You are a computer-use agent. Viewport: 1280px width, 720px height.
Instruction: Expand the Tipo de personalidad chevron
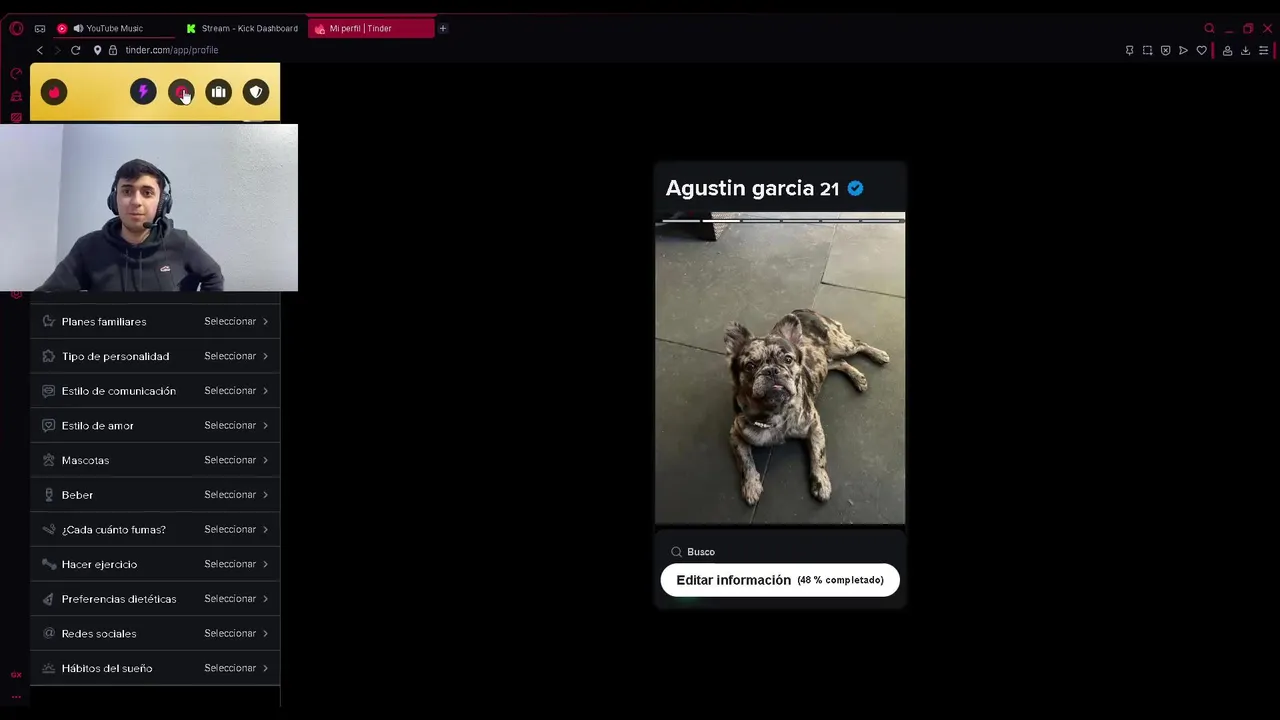265,356
